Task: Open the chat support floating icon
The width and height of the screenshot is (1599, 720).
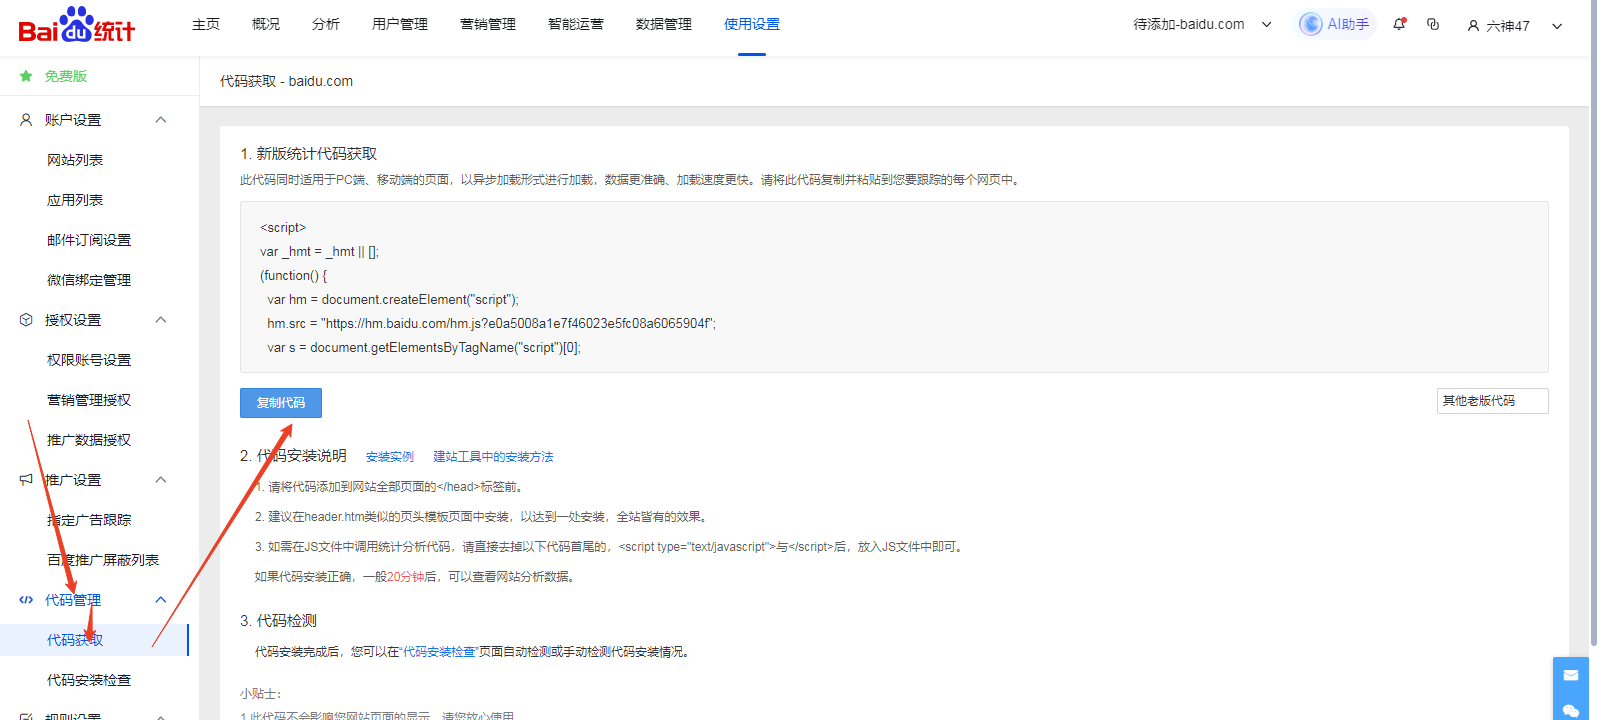Action: (x=1571, y=710)
